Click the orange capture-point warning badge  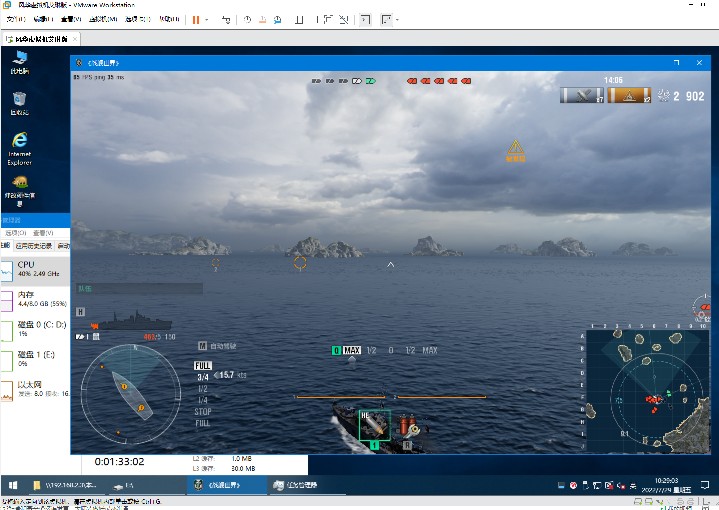[x=629, y=95]
